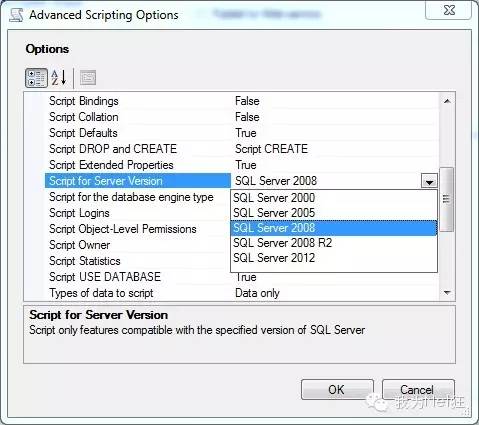Screen dimensions: 479x425
Task: Close the dialog with the X button
Action: click(449, 10)
